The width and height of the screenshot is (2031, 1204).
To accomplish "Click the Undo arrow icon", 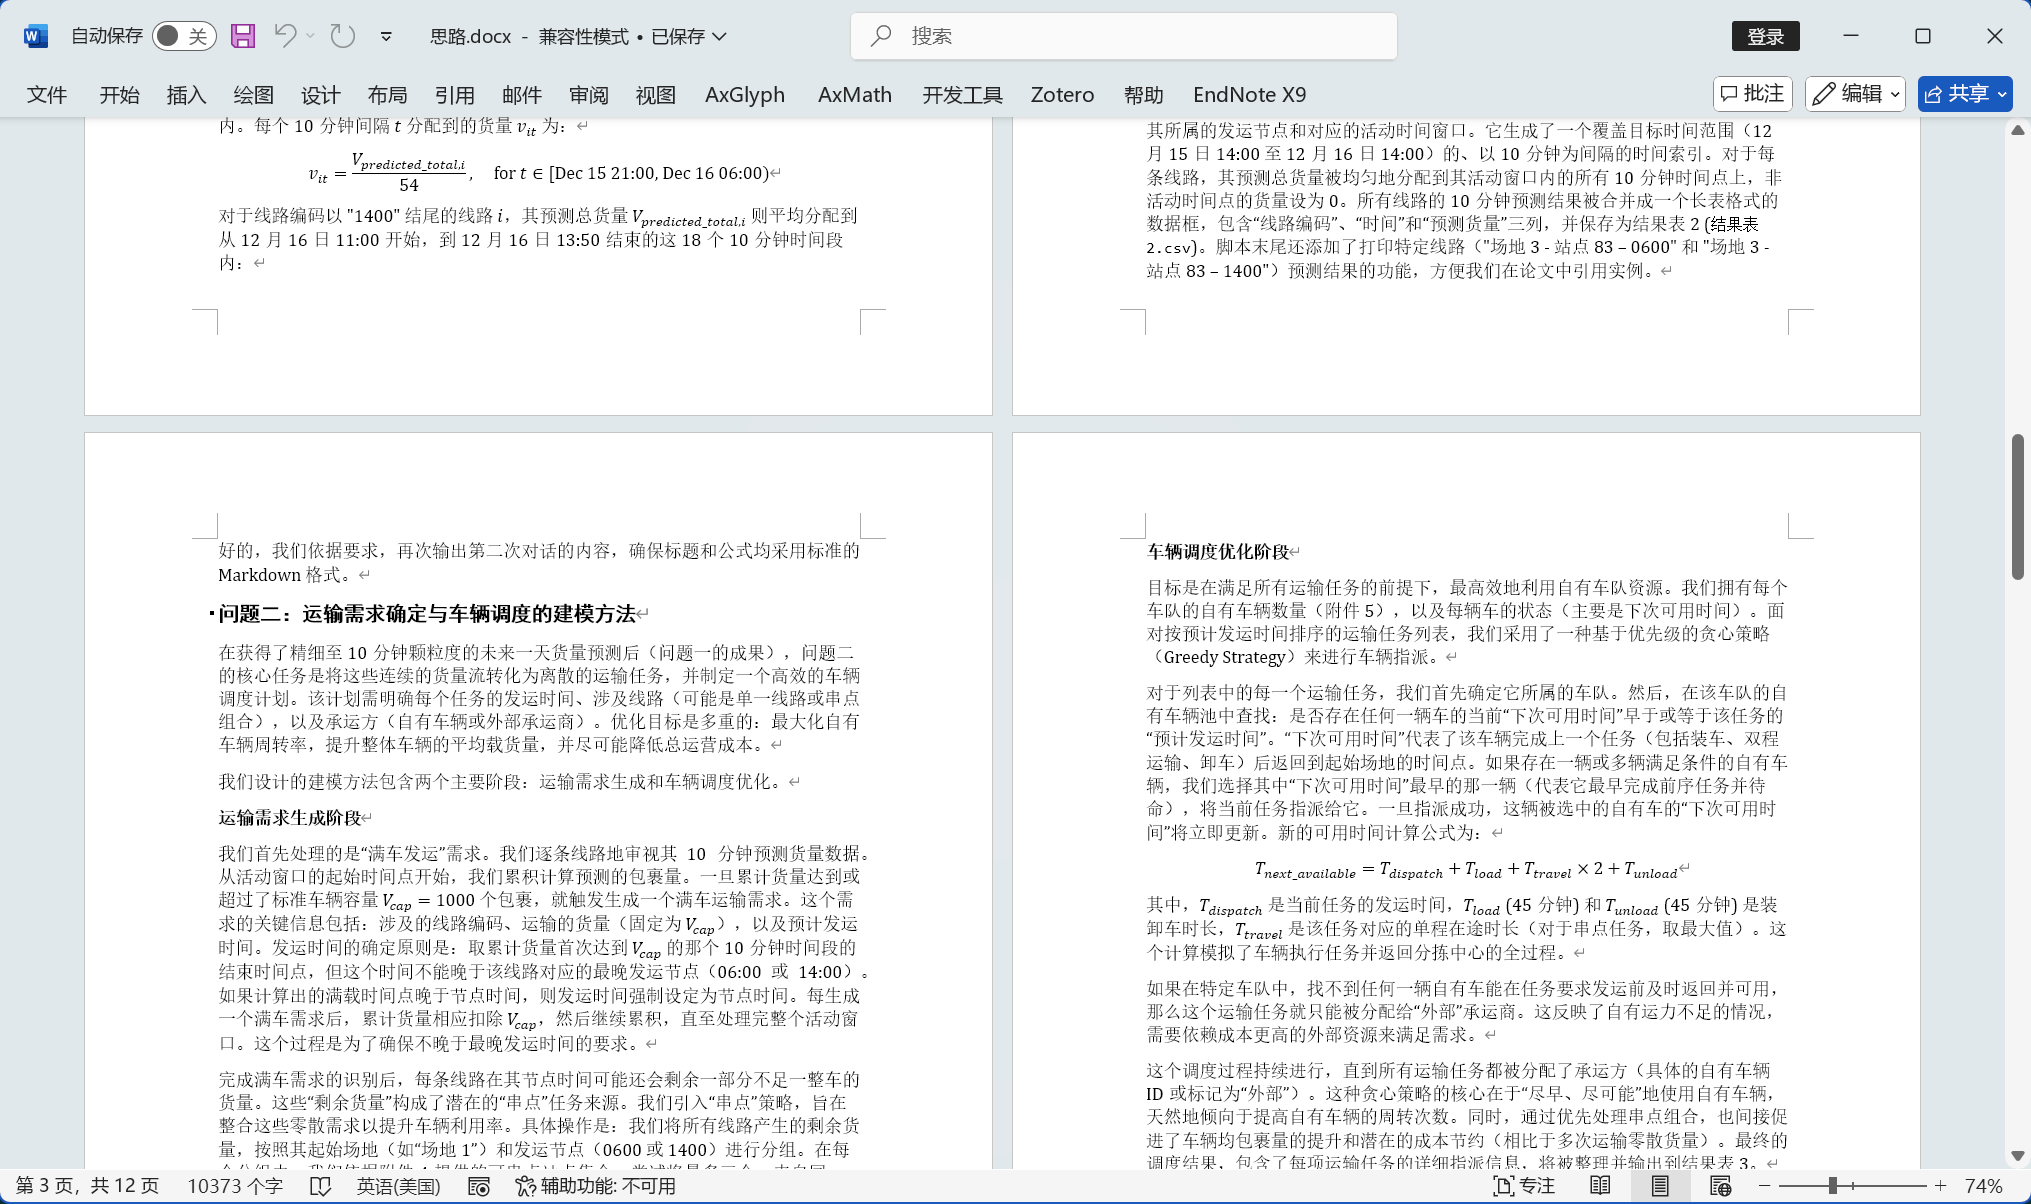I will pos(285,36).
